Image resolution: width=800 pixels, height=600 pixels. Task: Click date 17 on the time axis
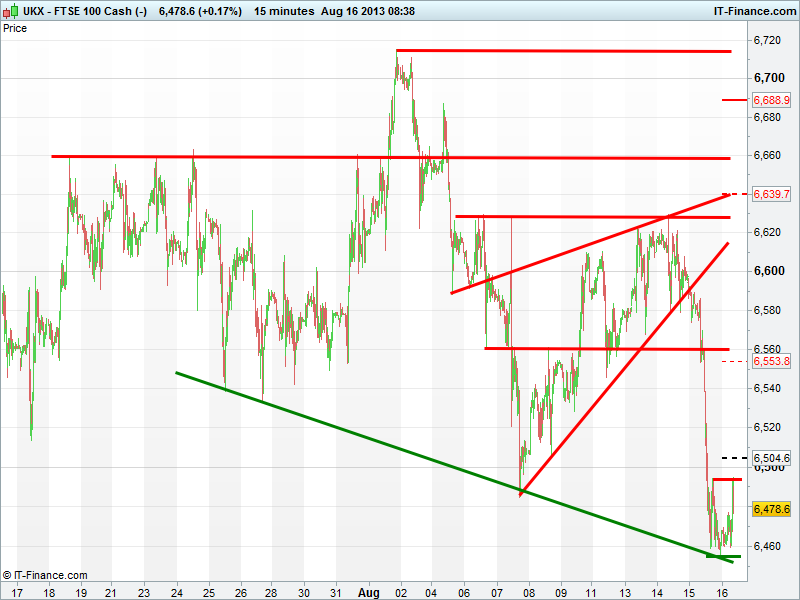pyautogui.click(x=17, y=592)
